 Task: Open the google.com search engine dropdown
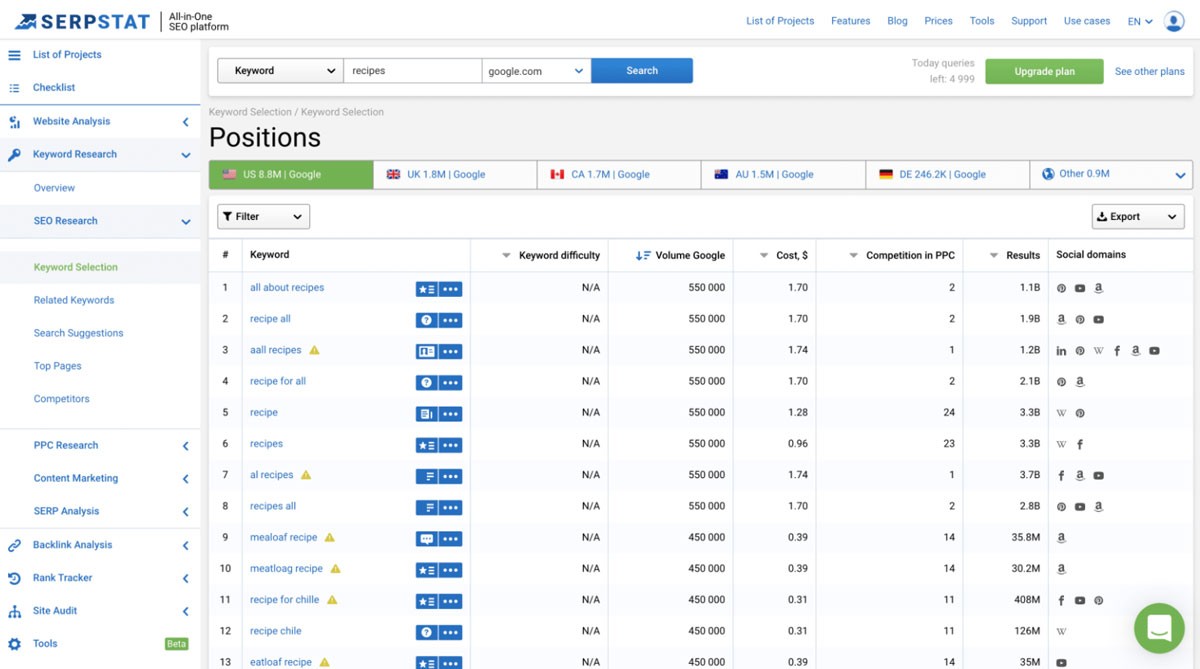535,70
